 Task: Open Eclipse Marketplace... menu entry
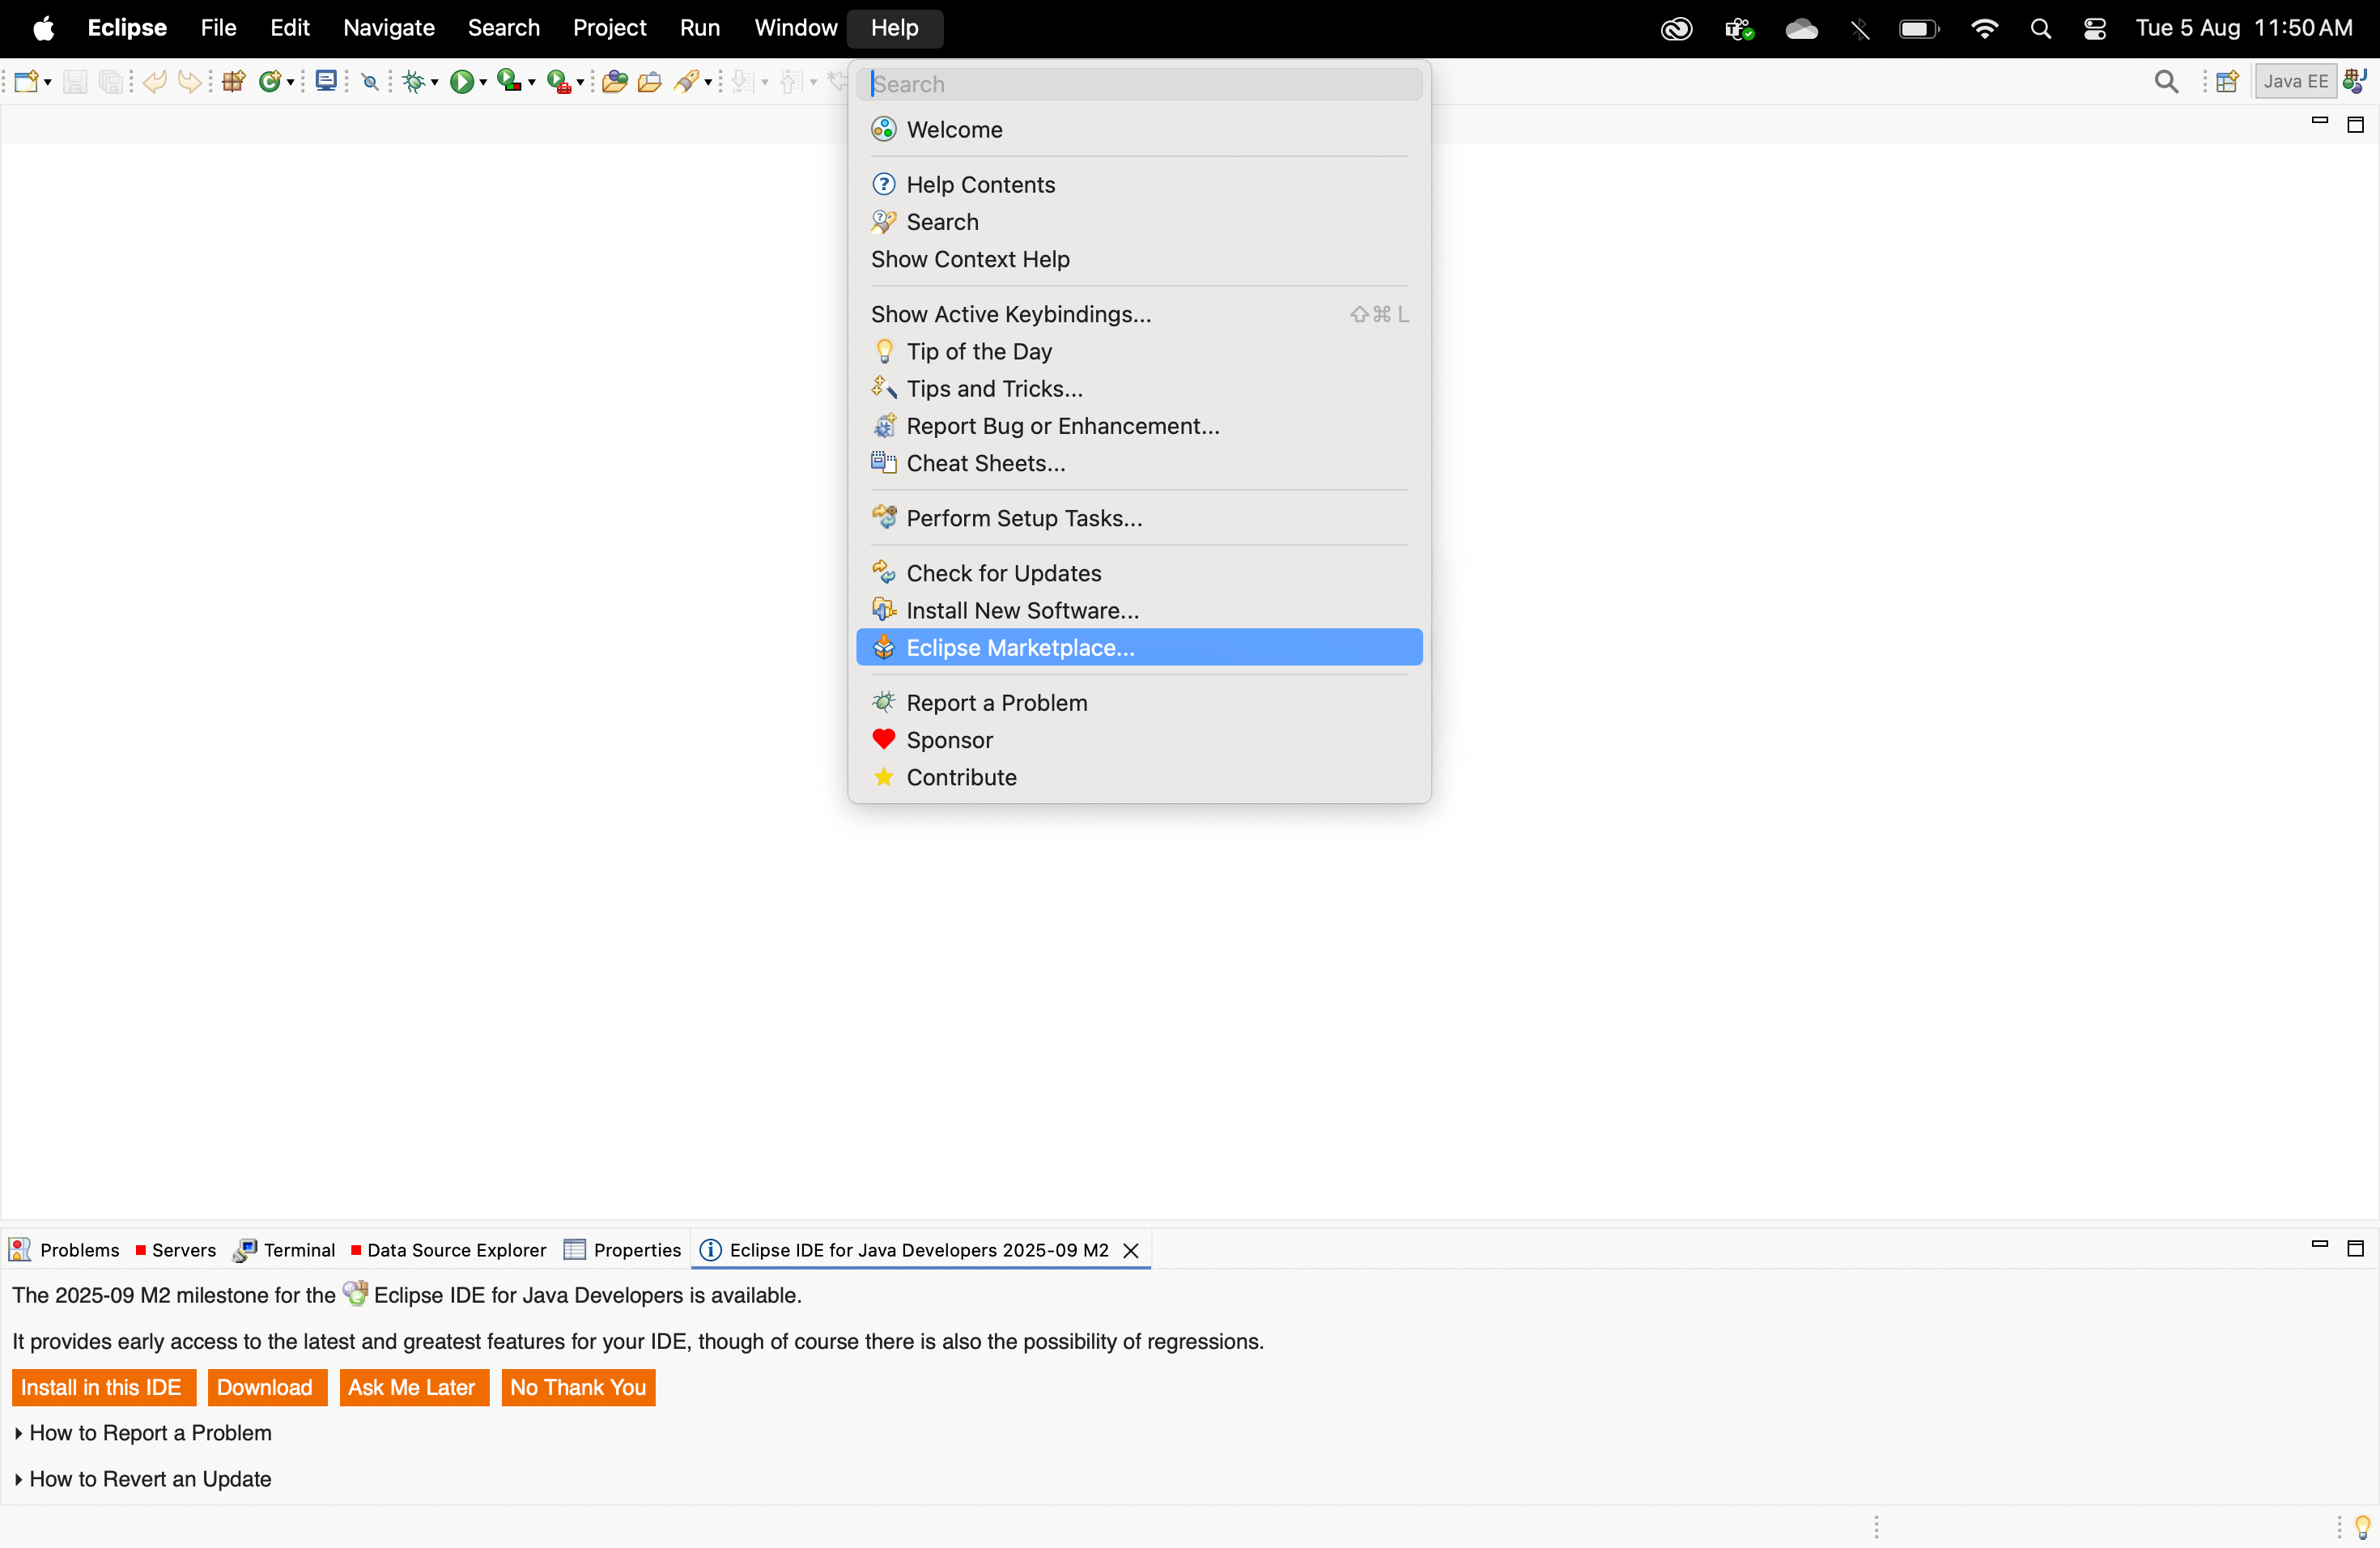pos(1139,647)
